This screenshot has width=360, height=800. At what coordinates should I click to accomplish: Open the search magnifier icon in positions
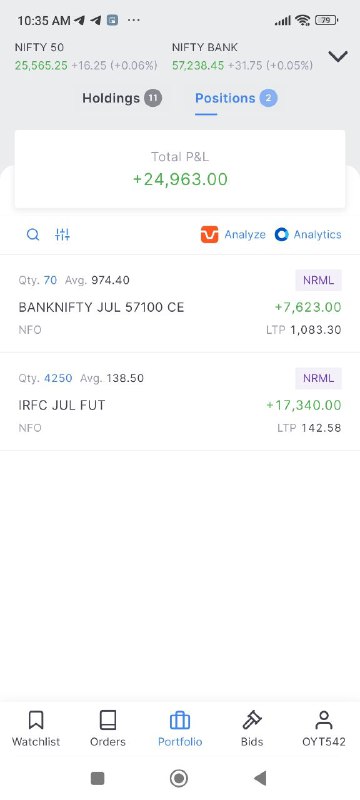tap(33, 235)
